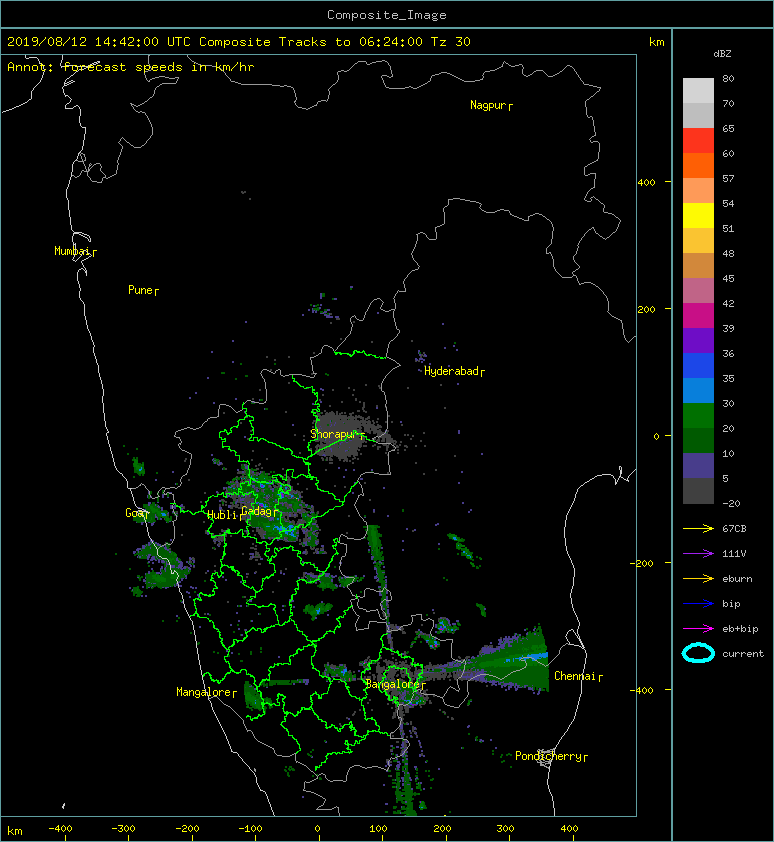Click the -200 y-axis tick label
This screenshot has width=774, height=842.
pos(642,563)
